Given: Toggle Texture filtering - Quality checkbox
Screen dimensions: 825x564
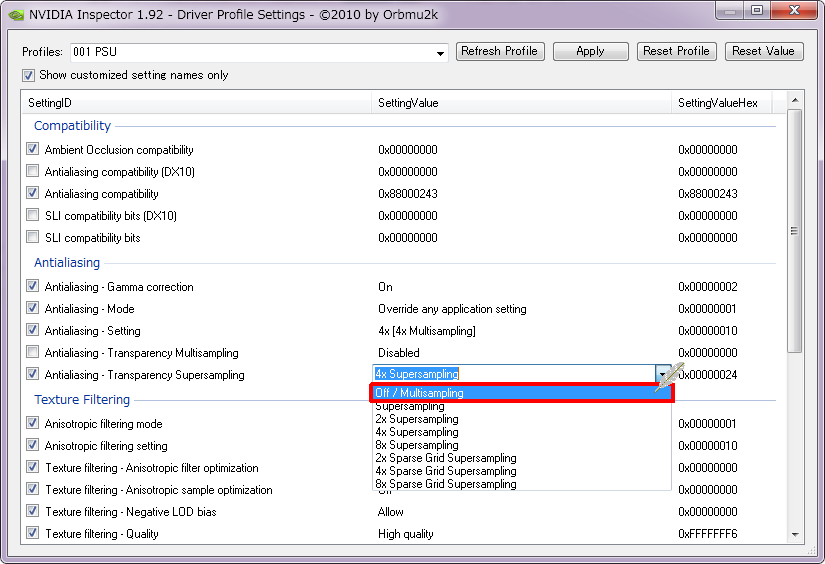Looking at the screenshot, I should point(33,533).
